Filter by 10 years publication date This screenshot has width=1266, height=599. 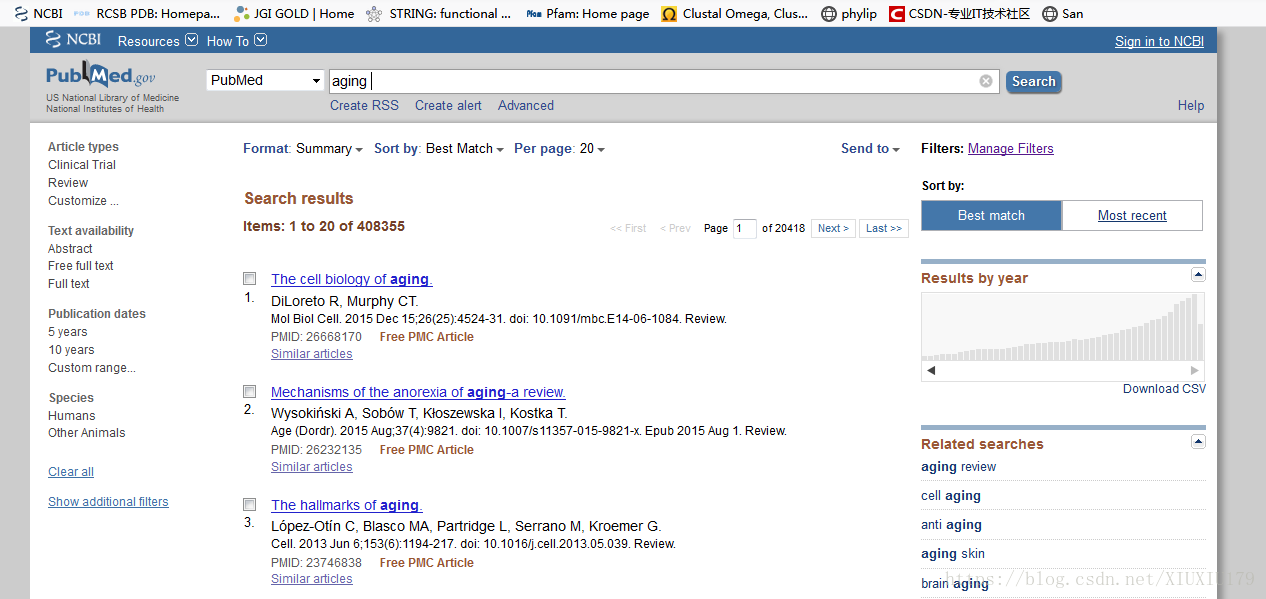[71, 350]
